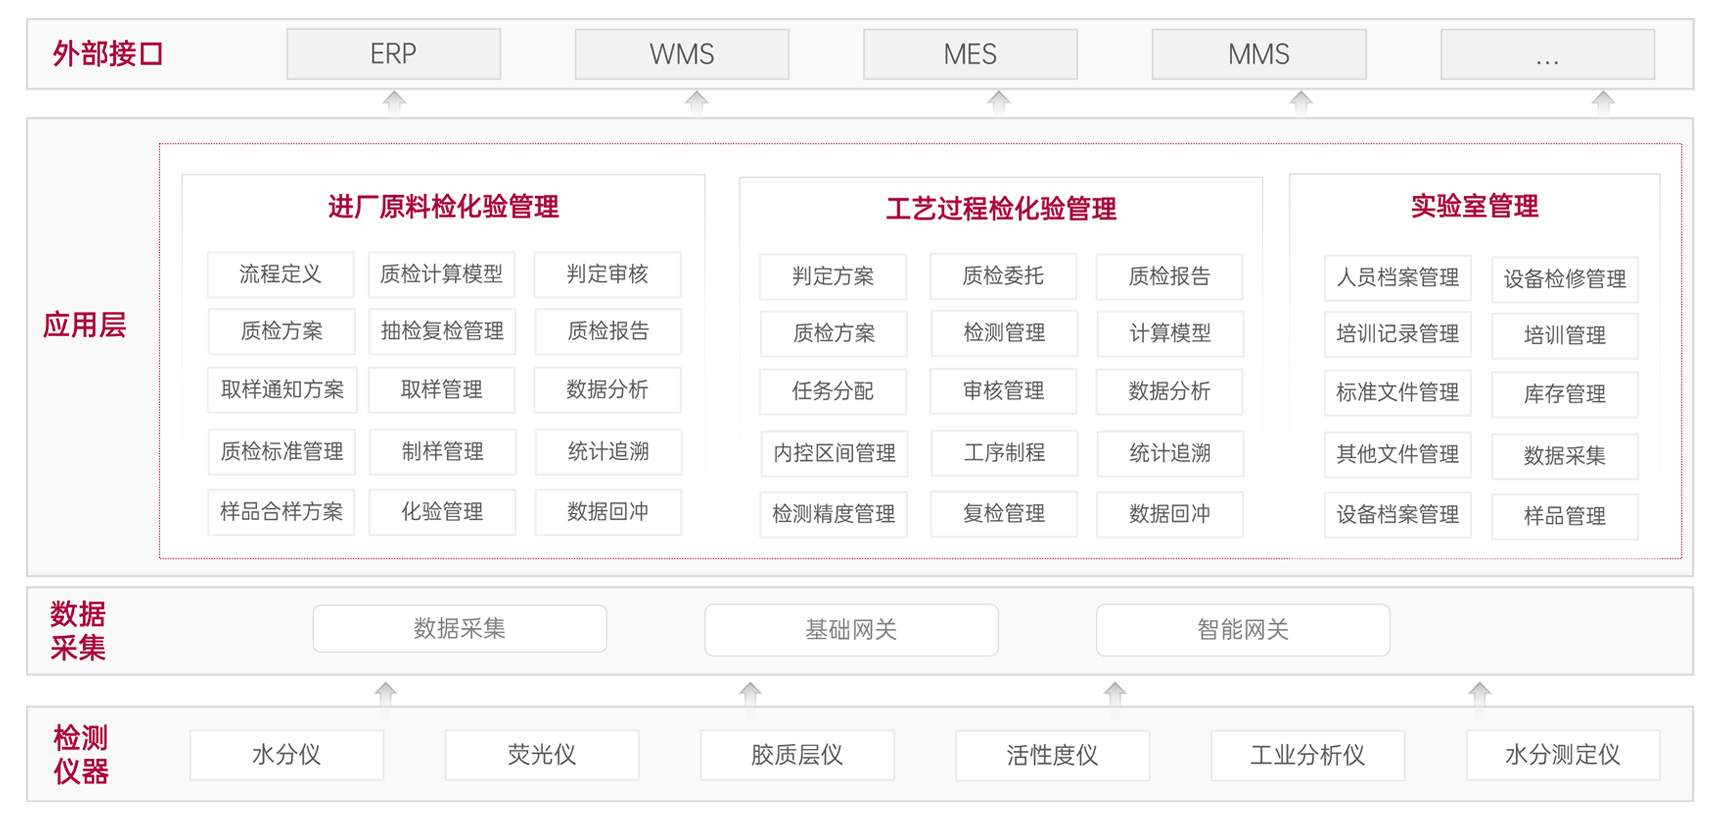Click the 质检计算模型 box
The width and height of the screenshot is (1720, 820).
(441, 274)
